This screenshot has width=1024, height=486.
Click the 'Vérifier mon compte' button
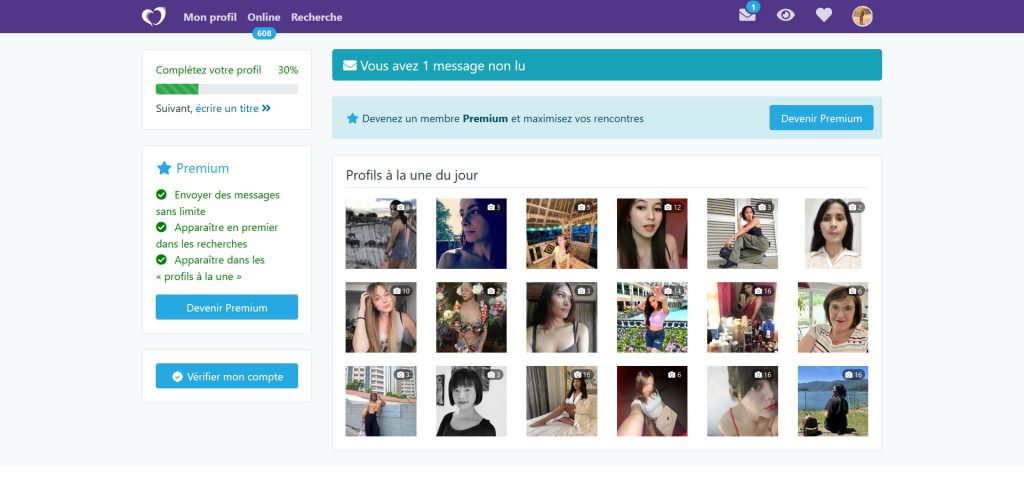(x=227, y=376)
